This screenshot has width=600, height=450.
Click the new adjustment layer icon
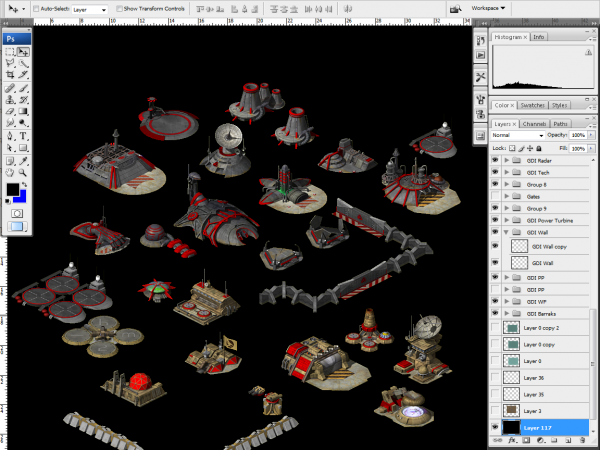coord(540,440)
